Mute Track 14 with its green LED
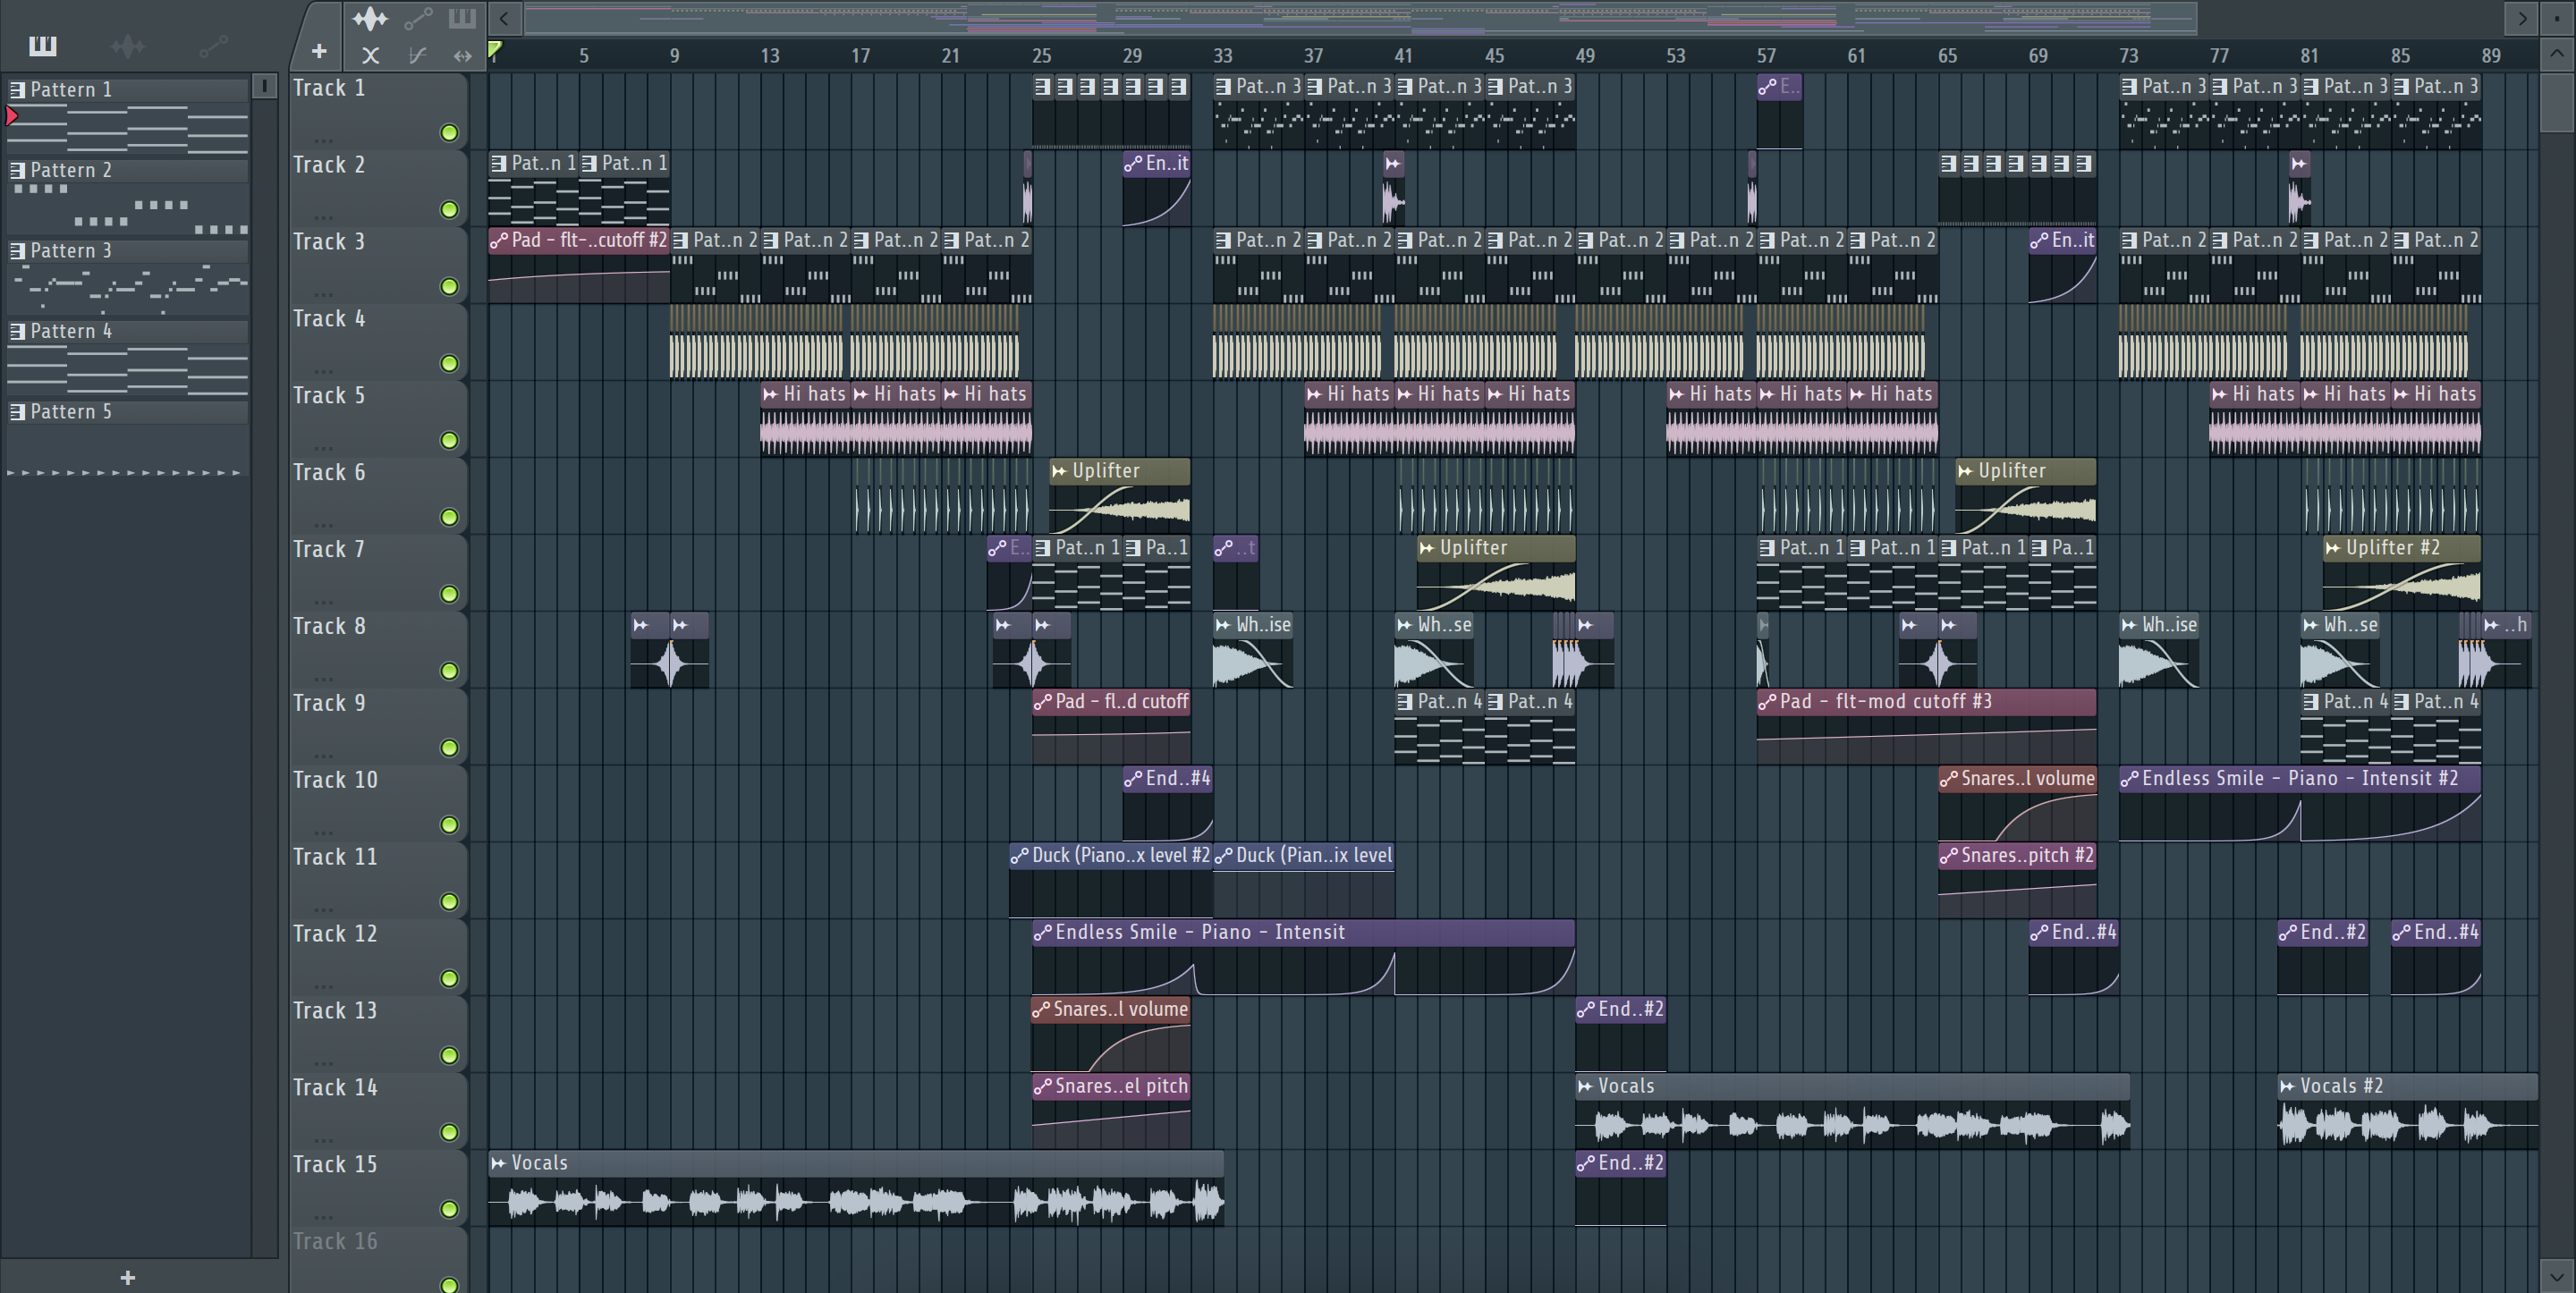This screenshot has width=2576, height=1293. pos(449,1132)
